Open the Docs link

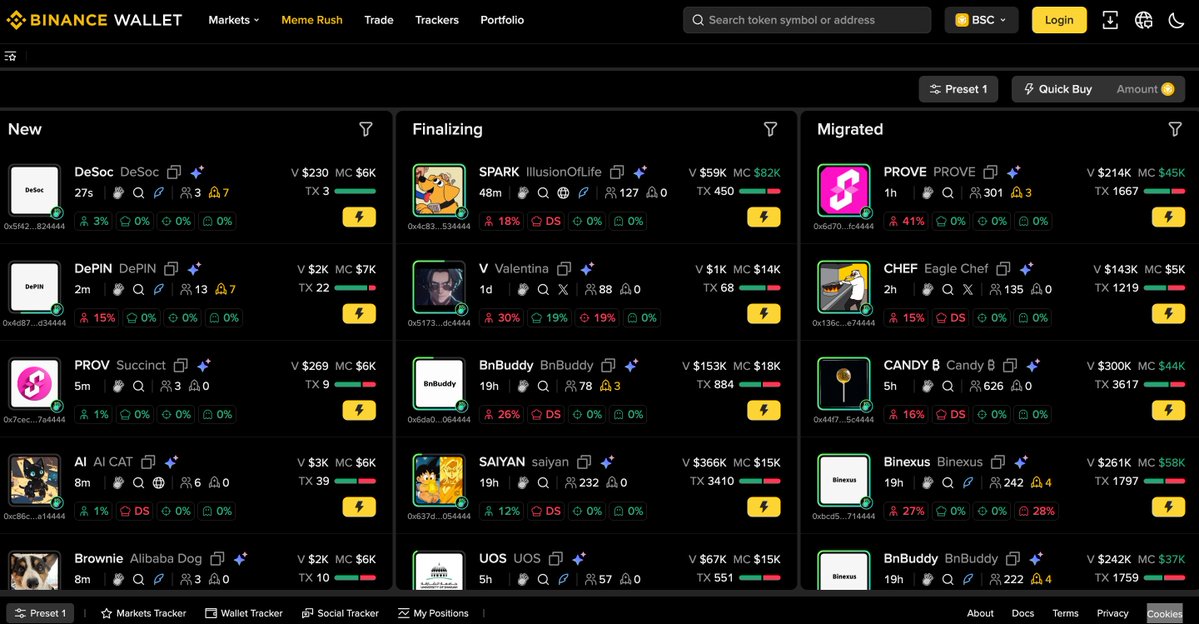click(1023, 613)
